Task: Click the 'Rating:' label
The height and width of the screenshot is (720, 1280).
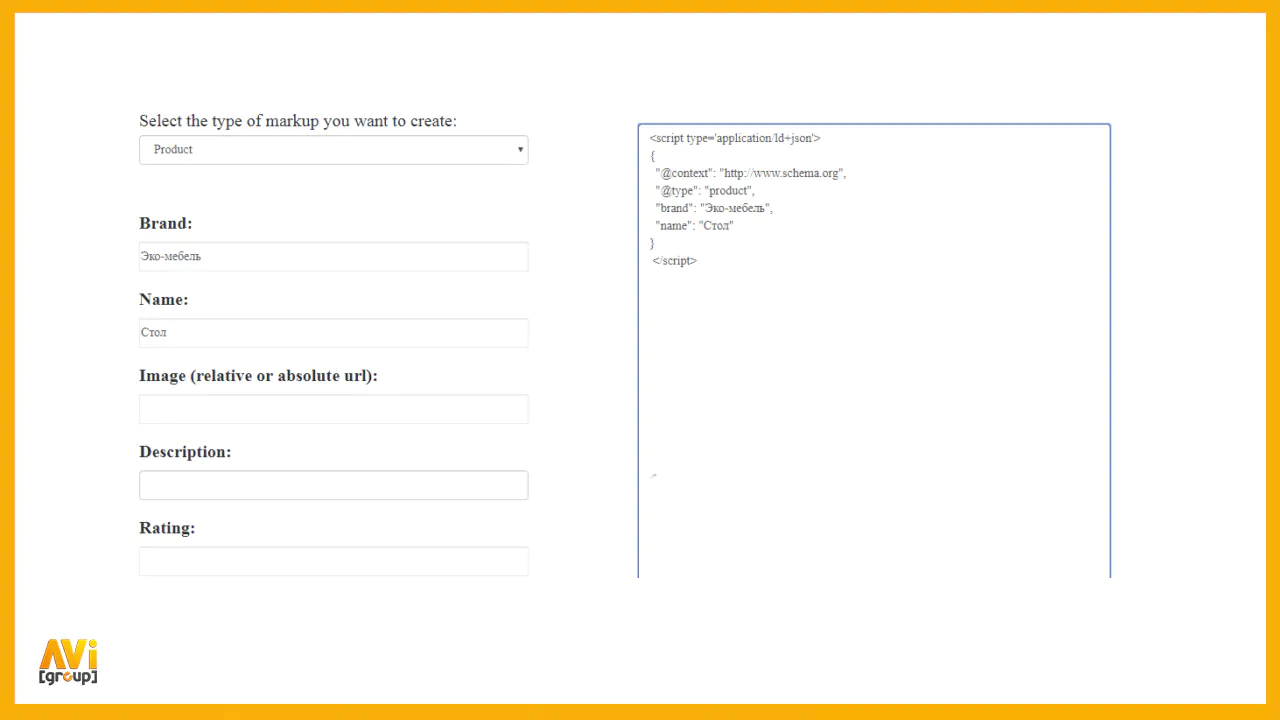Action: [167, 528]
